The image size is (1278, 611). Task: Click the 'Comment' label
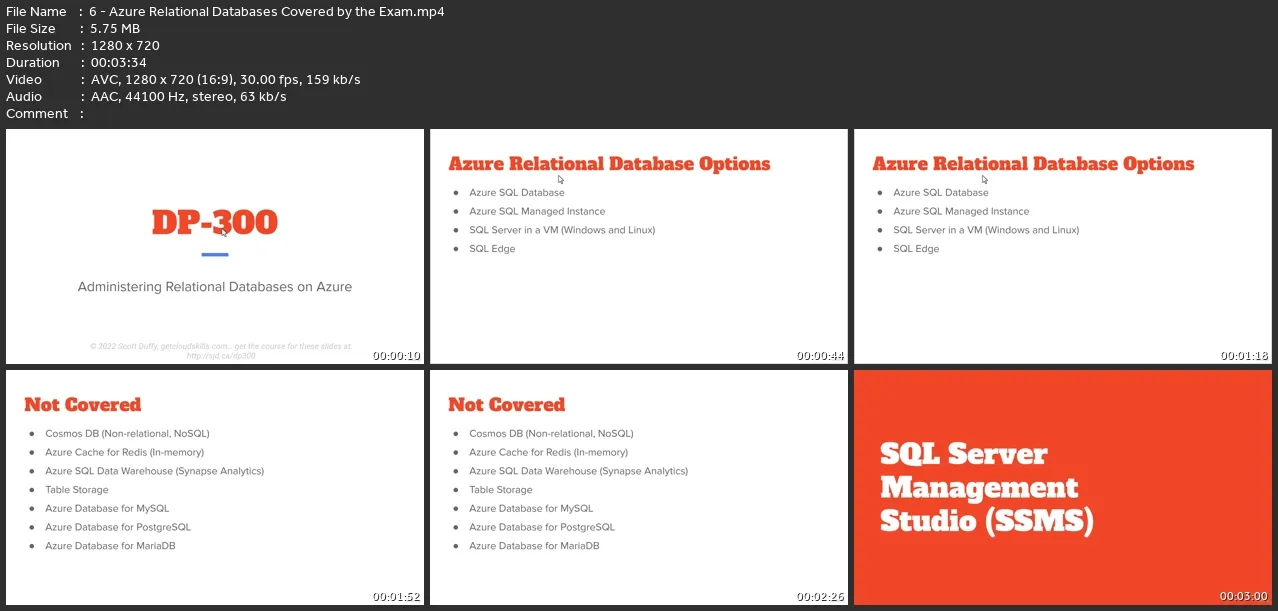[x=37, y=114]
